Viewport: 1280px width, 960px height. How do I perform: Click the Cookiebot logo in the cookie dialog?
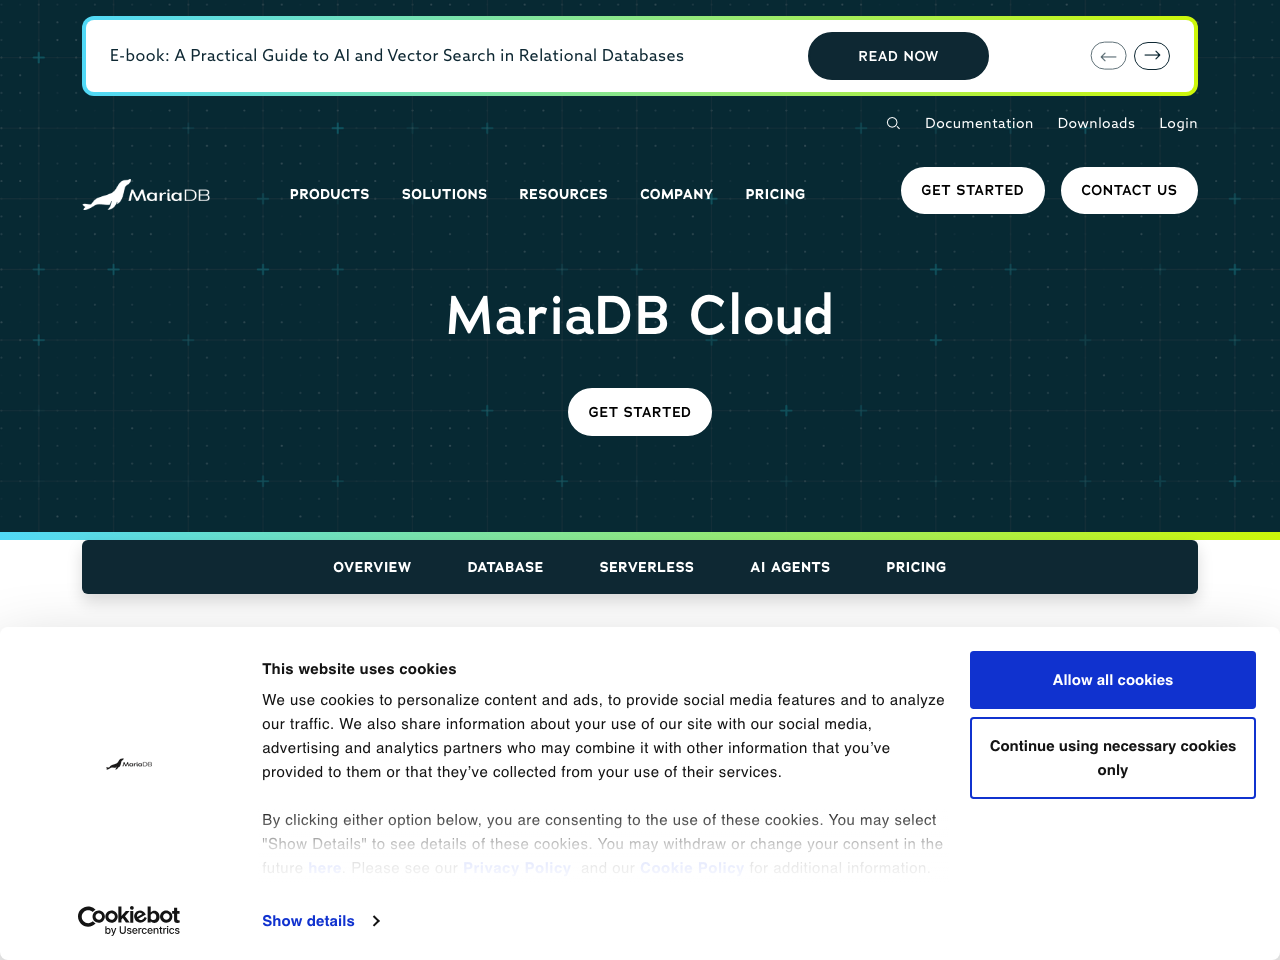[128, 920]
